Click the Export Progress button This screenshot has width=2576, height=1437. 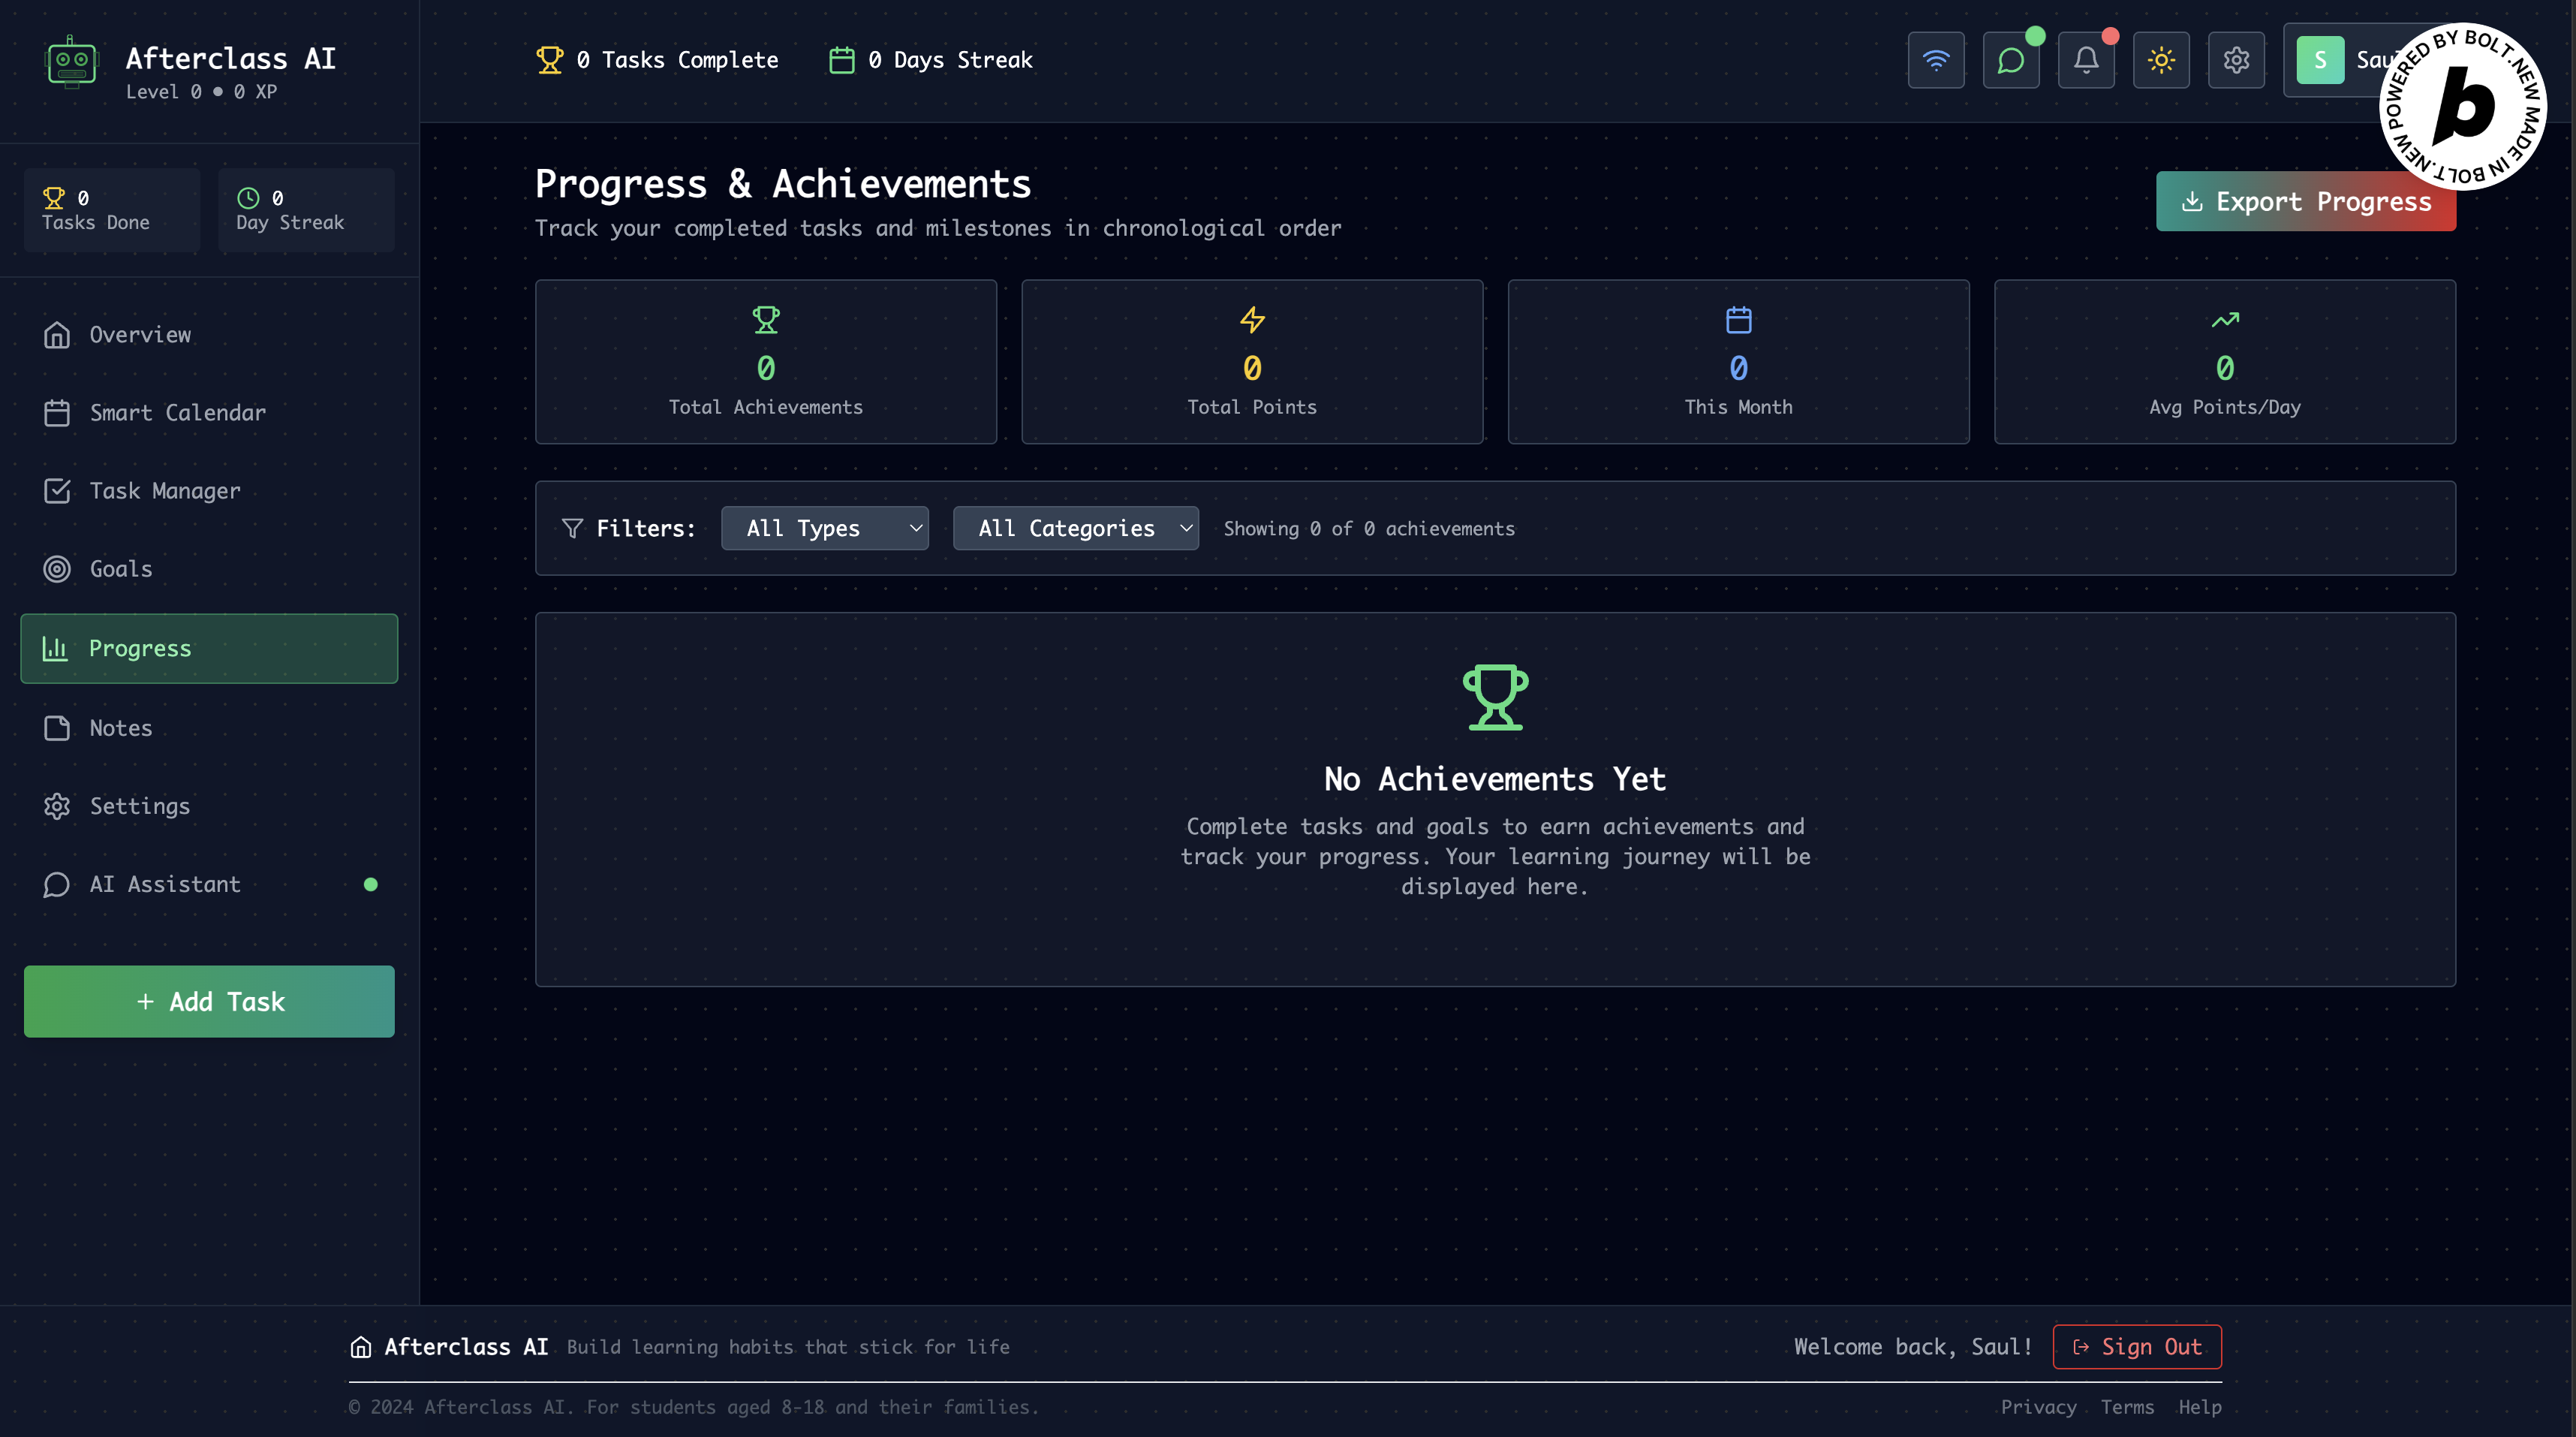(x=2304, y=201)
